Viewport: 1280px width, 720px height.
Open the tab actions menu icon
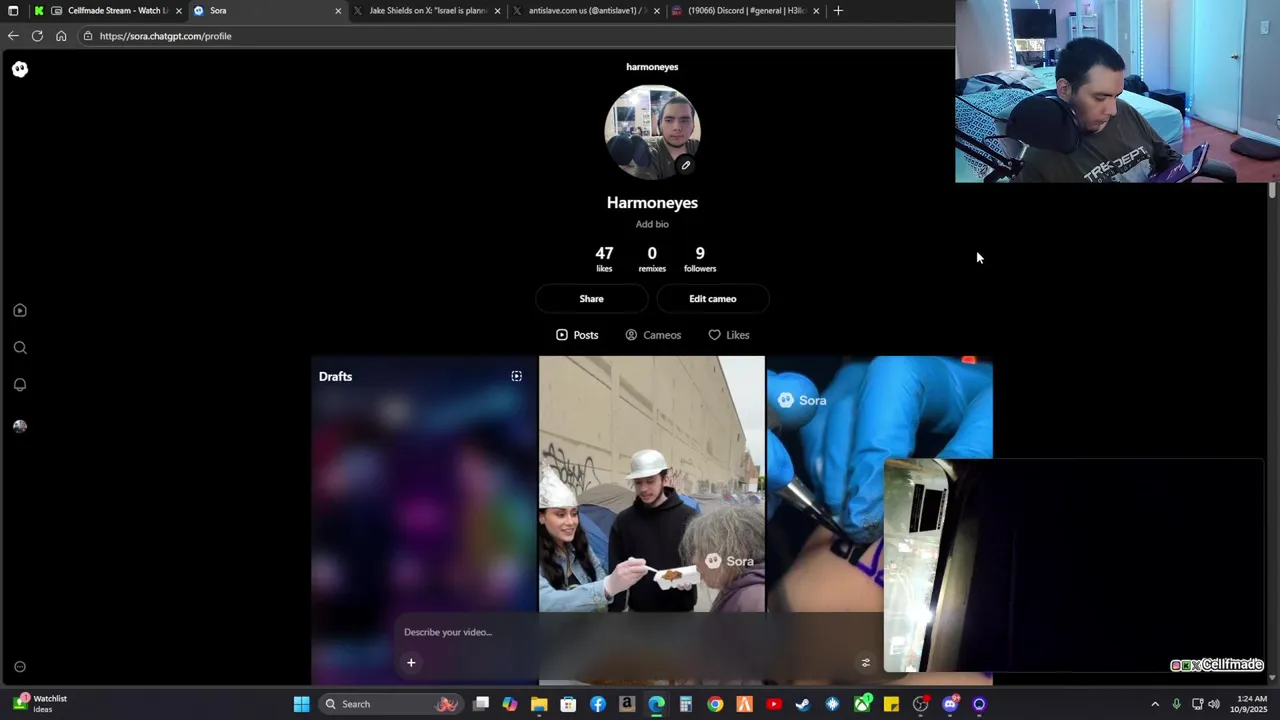(13, 11)
